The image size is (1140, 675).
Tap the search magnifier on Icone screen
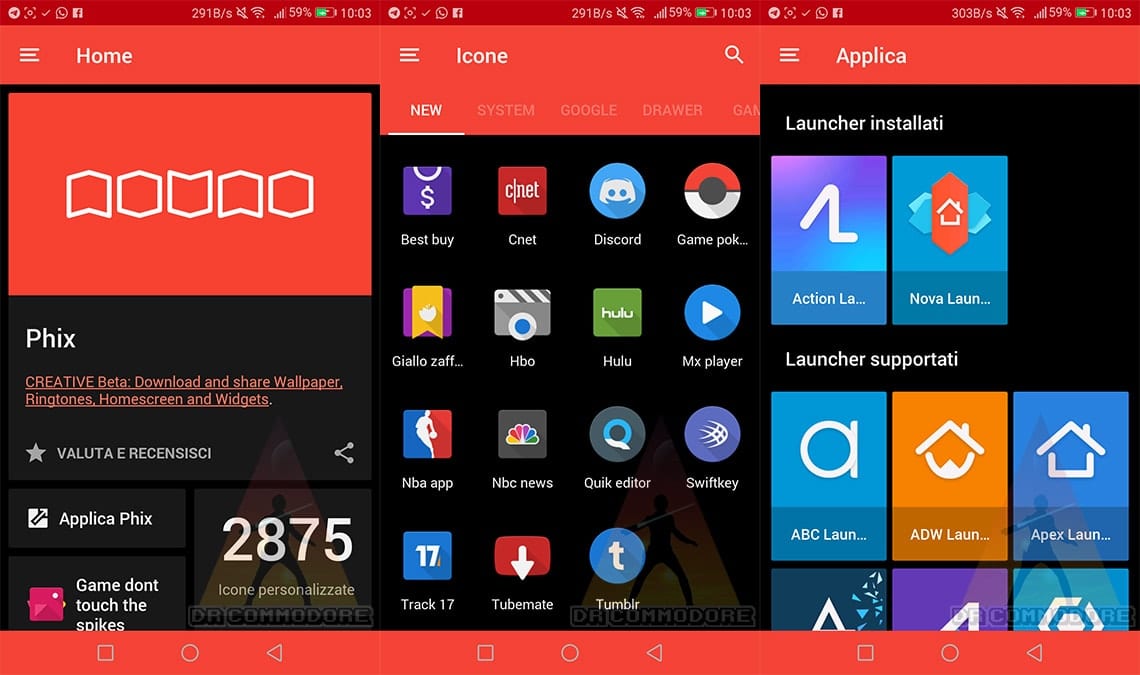coord(734,55)
